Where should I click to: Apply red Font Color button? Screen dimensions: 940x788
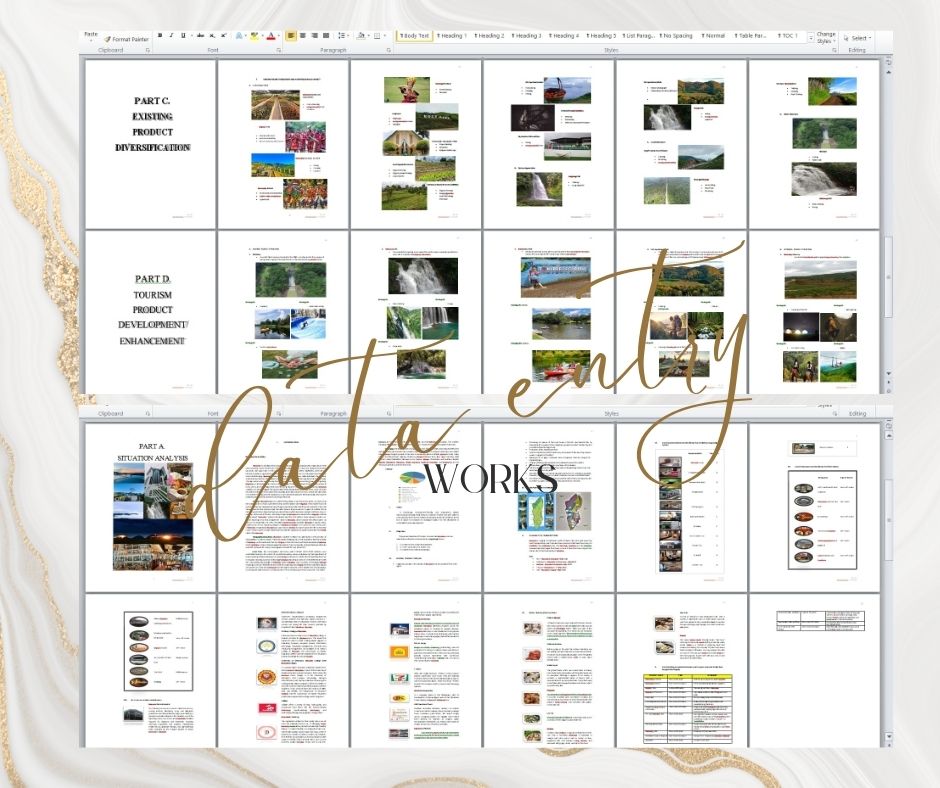click(271, 36)
